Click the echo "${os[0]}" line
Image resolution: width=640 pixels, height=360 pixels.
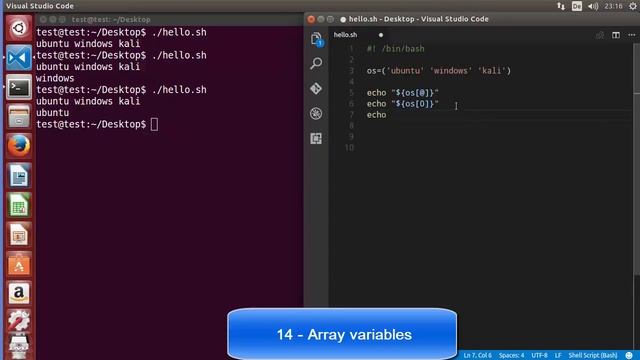(402, 104)
